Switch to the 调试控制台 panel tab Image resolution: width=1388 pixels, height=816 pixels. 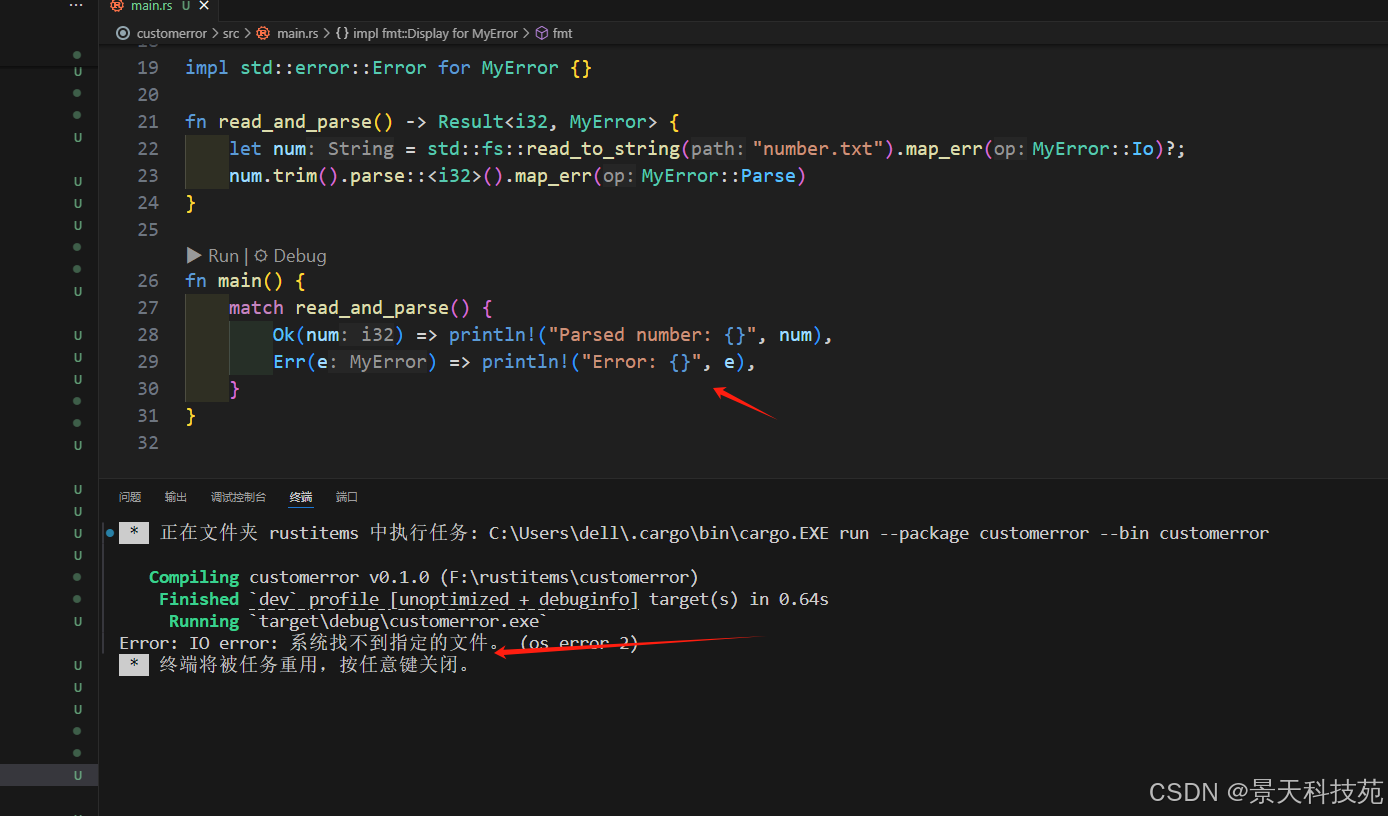point(238,497)
